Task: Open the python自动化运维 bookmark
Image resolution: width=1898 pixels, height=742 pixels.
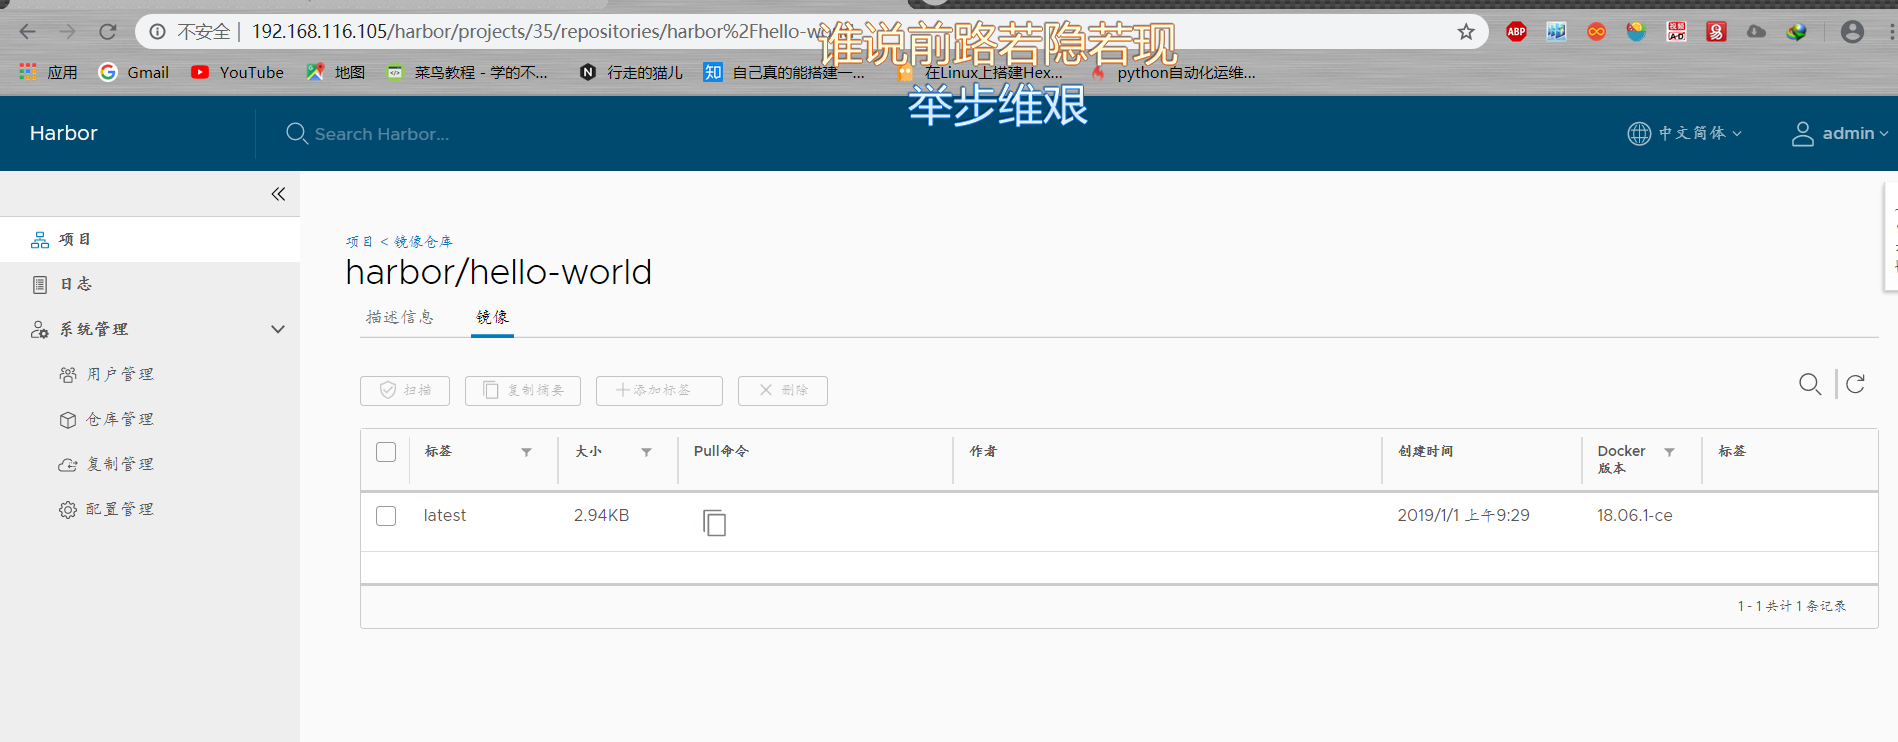Action: 1174,72
